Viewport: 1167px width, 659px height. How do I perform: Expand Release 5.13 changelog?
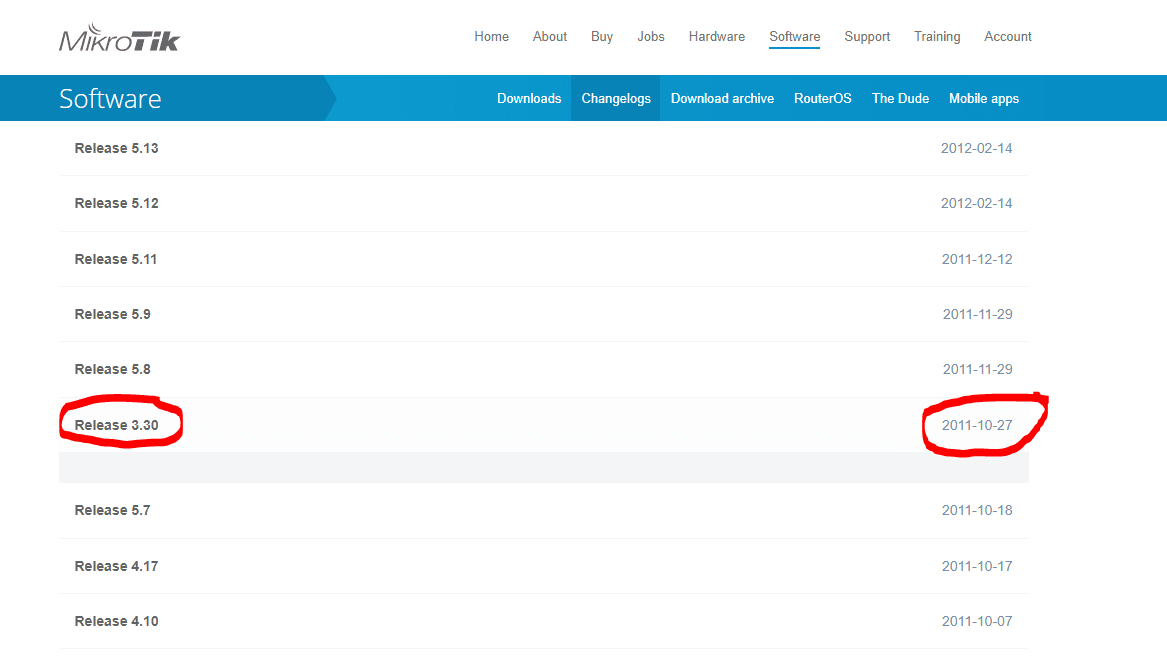coord(544,148)
